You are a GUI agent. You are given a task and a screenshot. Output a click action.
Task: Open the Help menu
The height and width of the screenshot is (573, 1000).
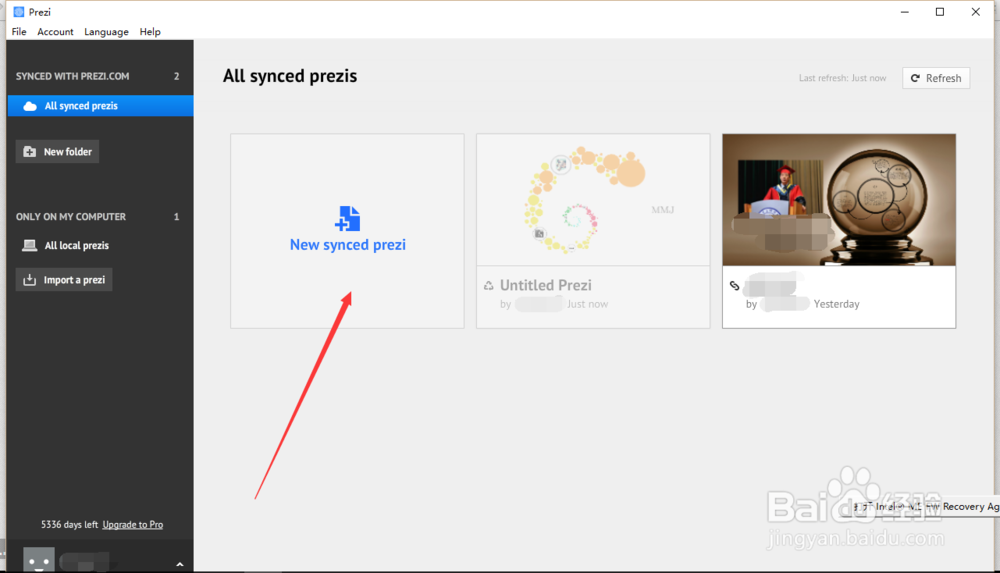pyautogui.click(x=150, y=32)
